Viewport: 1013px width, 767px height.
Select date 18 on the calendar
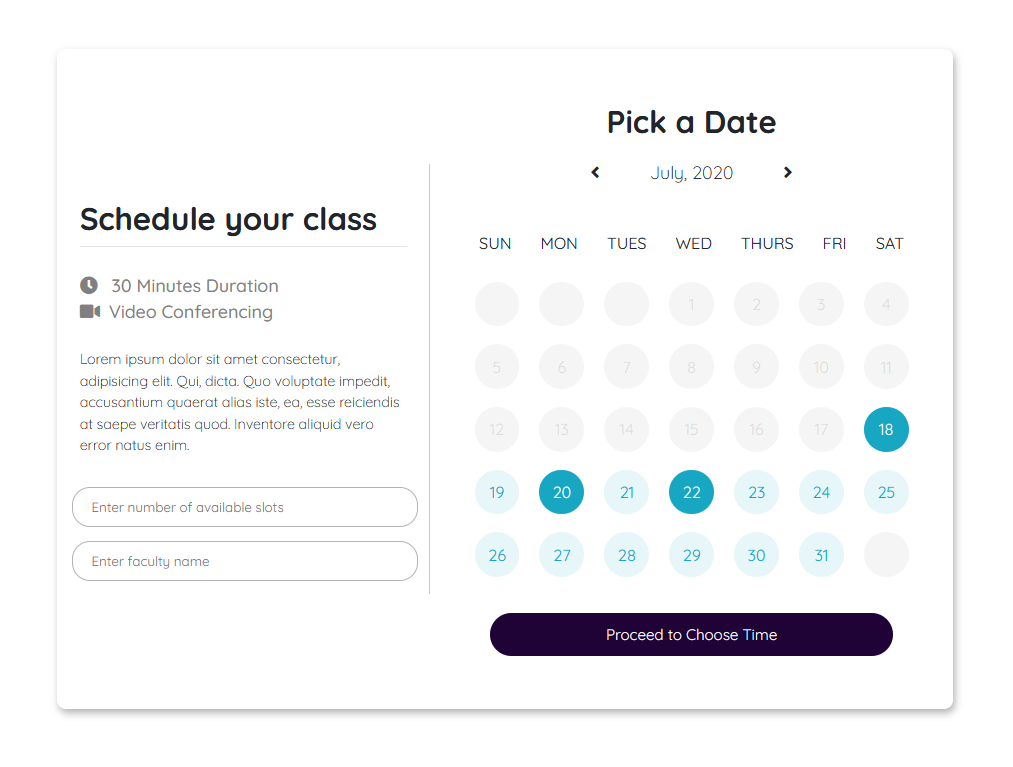886,430
